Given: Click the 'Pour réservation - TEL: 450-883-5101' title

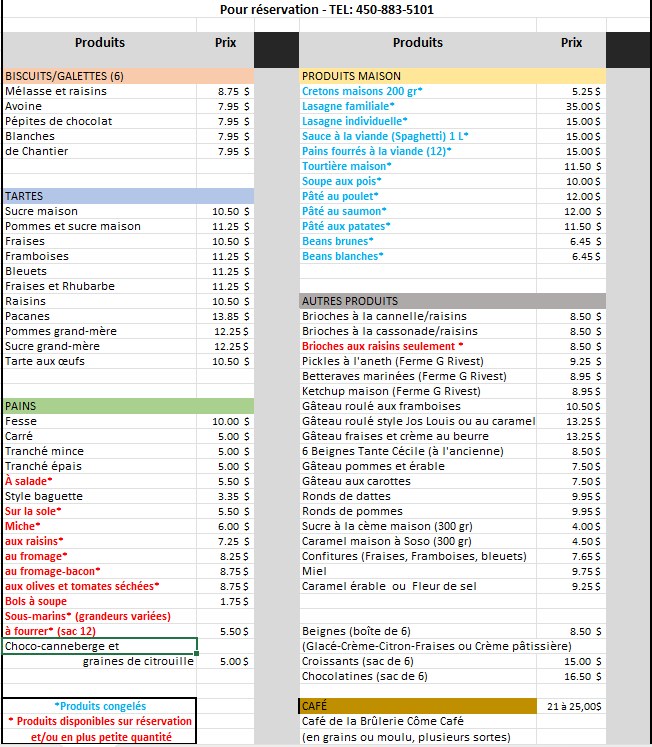Looking at the screenshot, I should click(x=327, y=10).
